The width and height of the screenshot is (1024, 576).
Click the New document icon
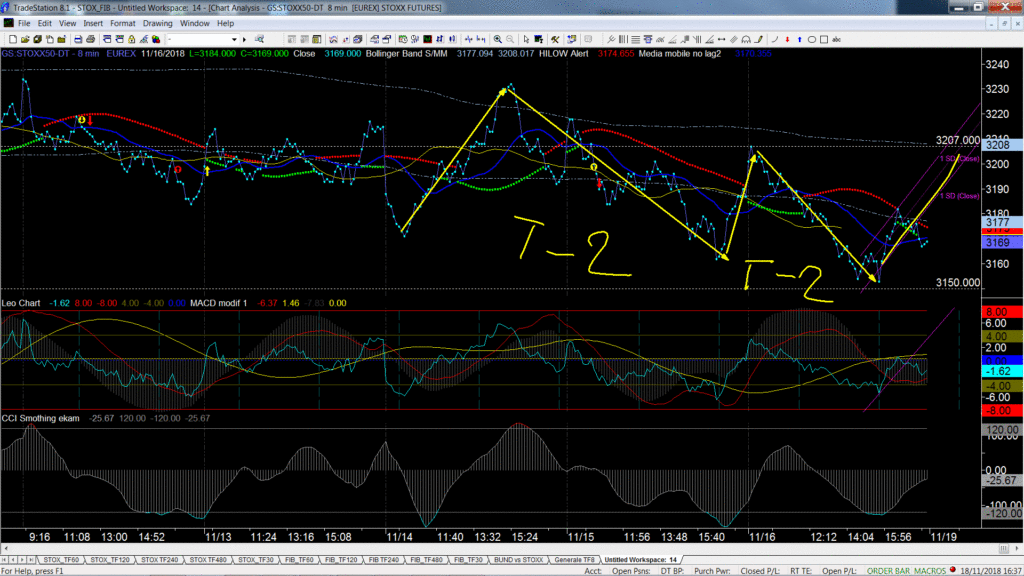[x=13, y=39]
